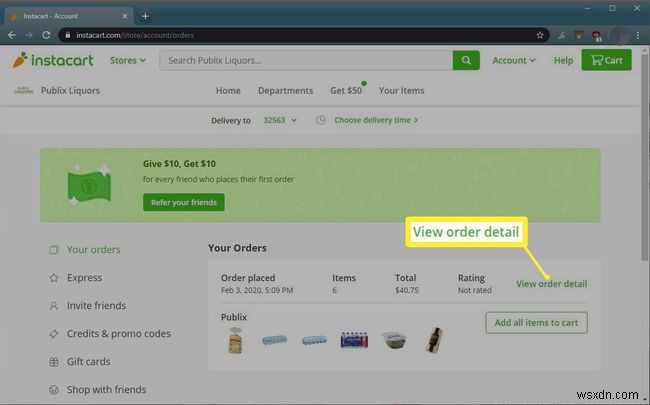Focus the Search Publix Liquors field
650x405 pixels.
click(x=306, y=61)
